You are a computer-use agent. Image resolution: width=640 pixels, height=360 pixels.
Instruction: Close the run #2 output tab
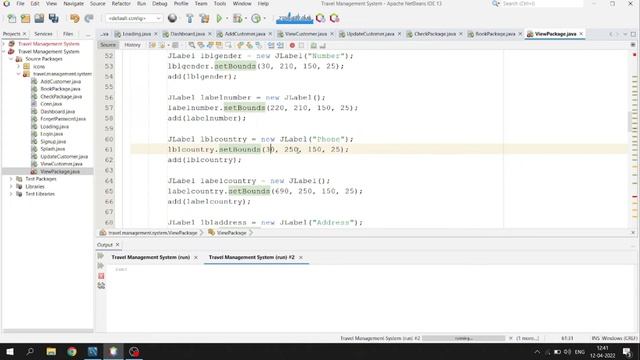(301, 258)
